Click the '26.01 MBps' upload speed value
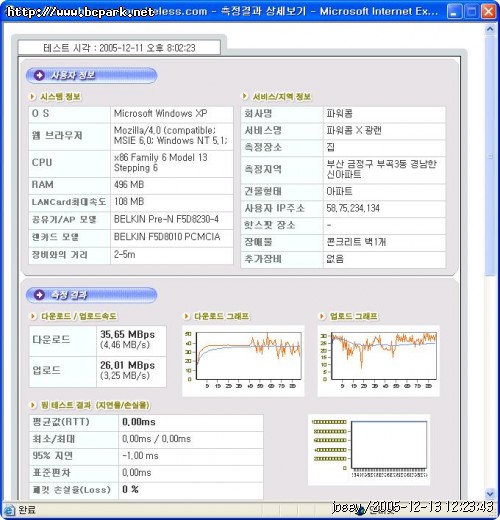The width and height of the screenshot is (500, 520). tap(127, 365)
